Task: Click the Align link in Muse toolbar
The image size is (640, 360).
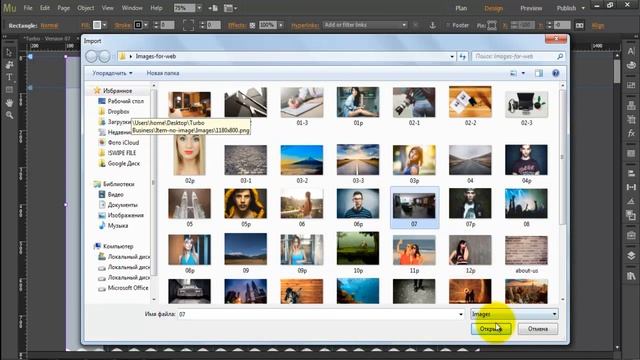Action: point(598,26)
